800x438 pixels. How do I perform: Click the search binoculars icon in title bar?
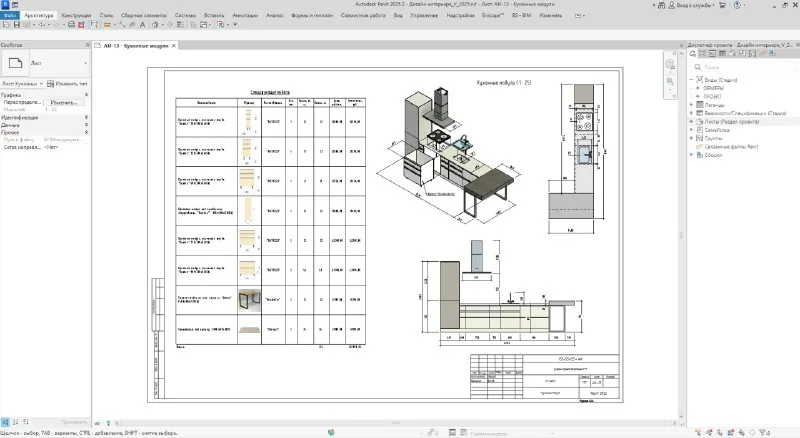[x=661, y=5]
